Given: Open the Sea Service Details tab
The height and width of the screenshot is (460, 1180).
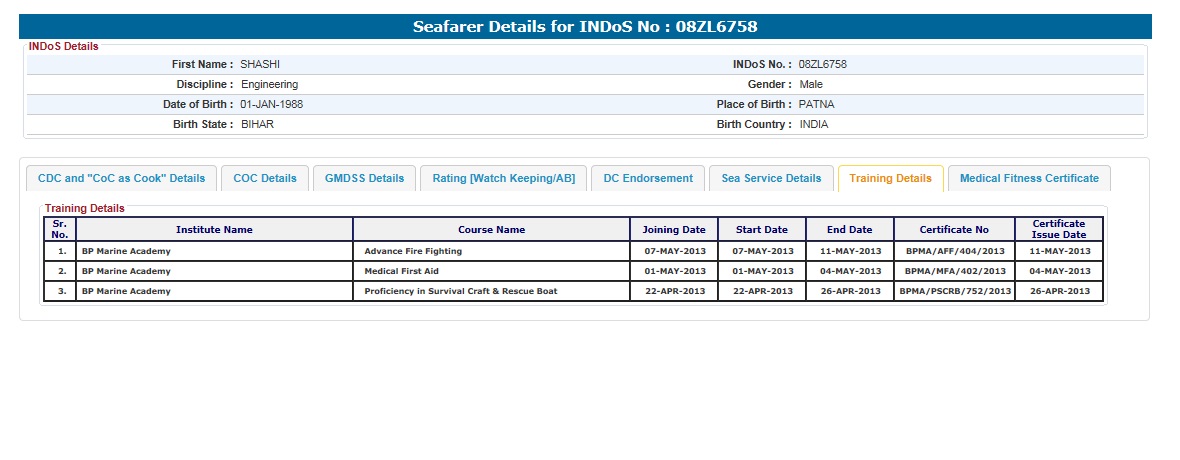Looking at the screenshot, I should pyautogui.click(x=771, y=178).
